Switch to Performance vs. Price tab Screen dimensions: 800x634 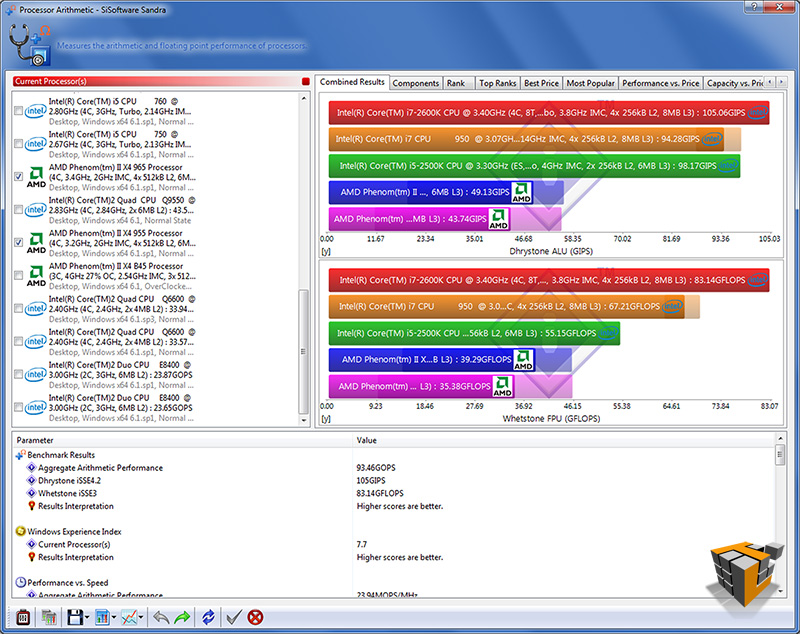click(x=660, y=83)
